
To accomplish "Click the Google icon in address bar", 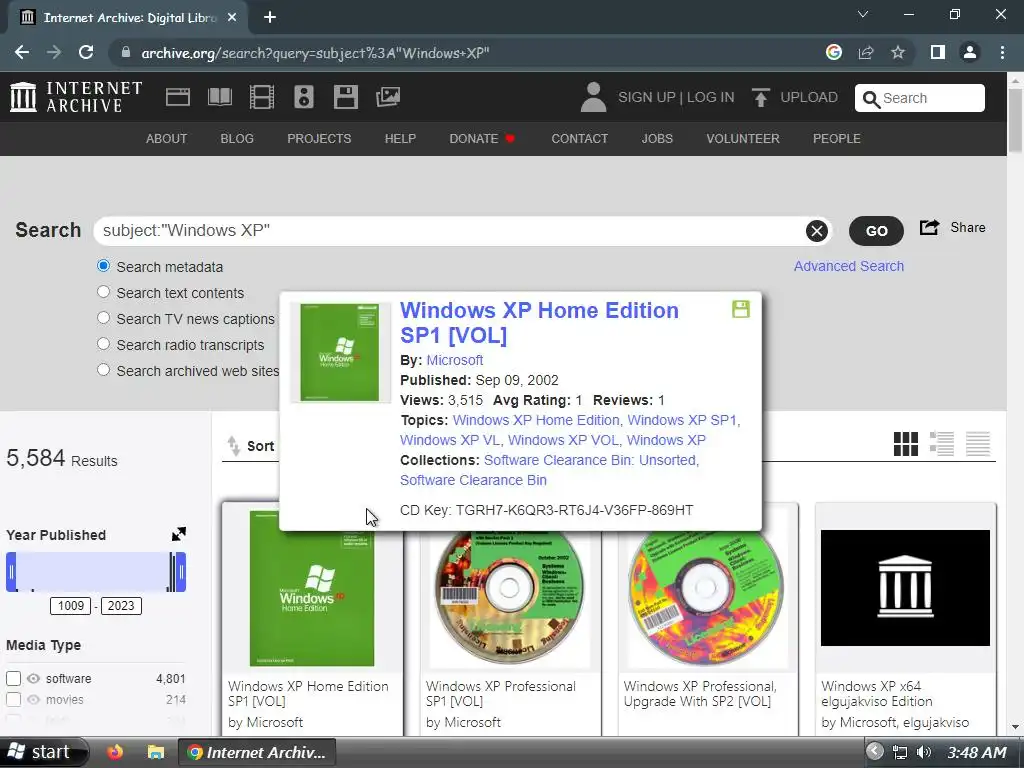I will [x=833, y=52].
